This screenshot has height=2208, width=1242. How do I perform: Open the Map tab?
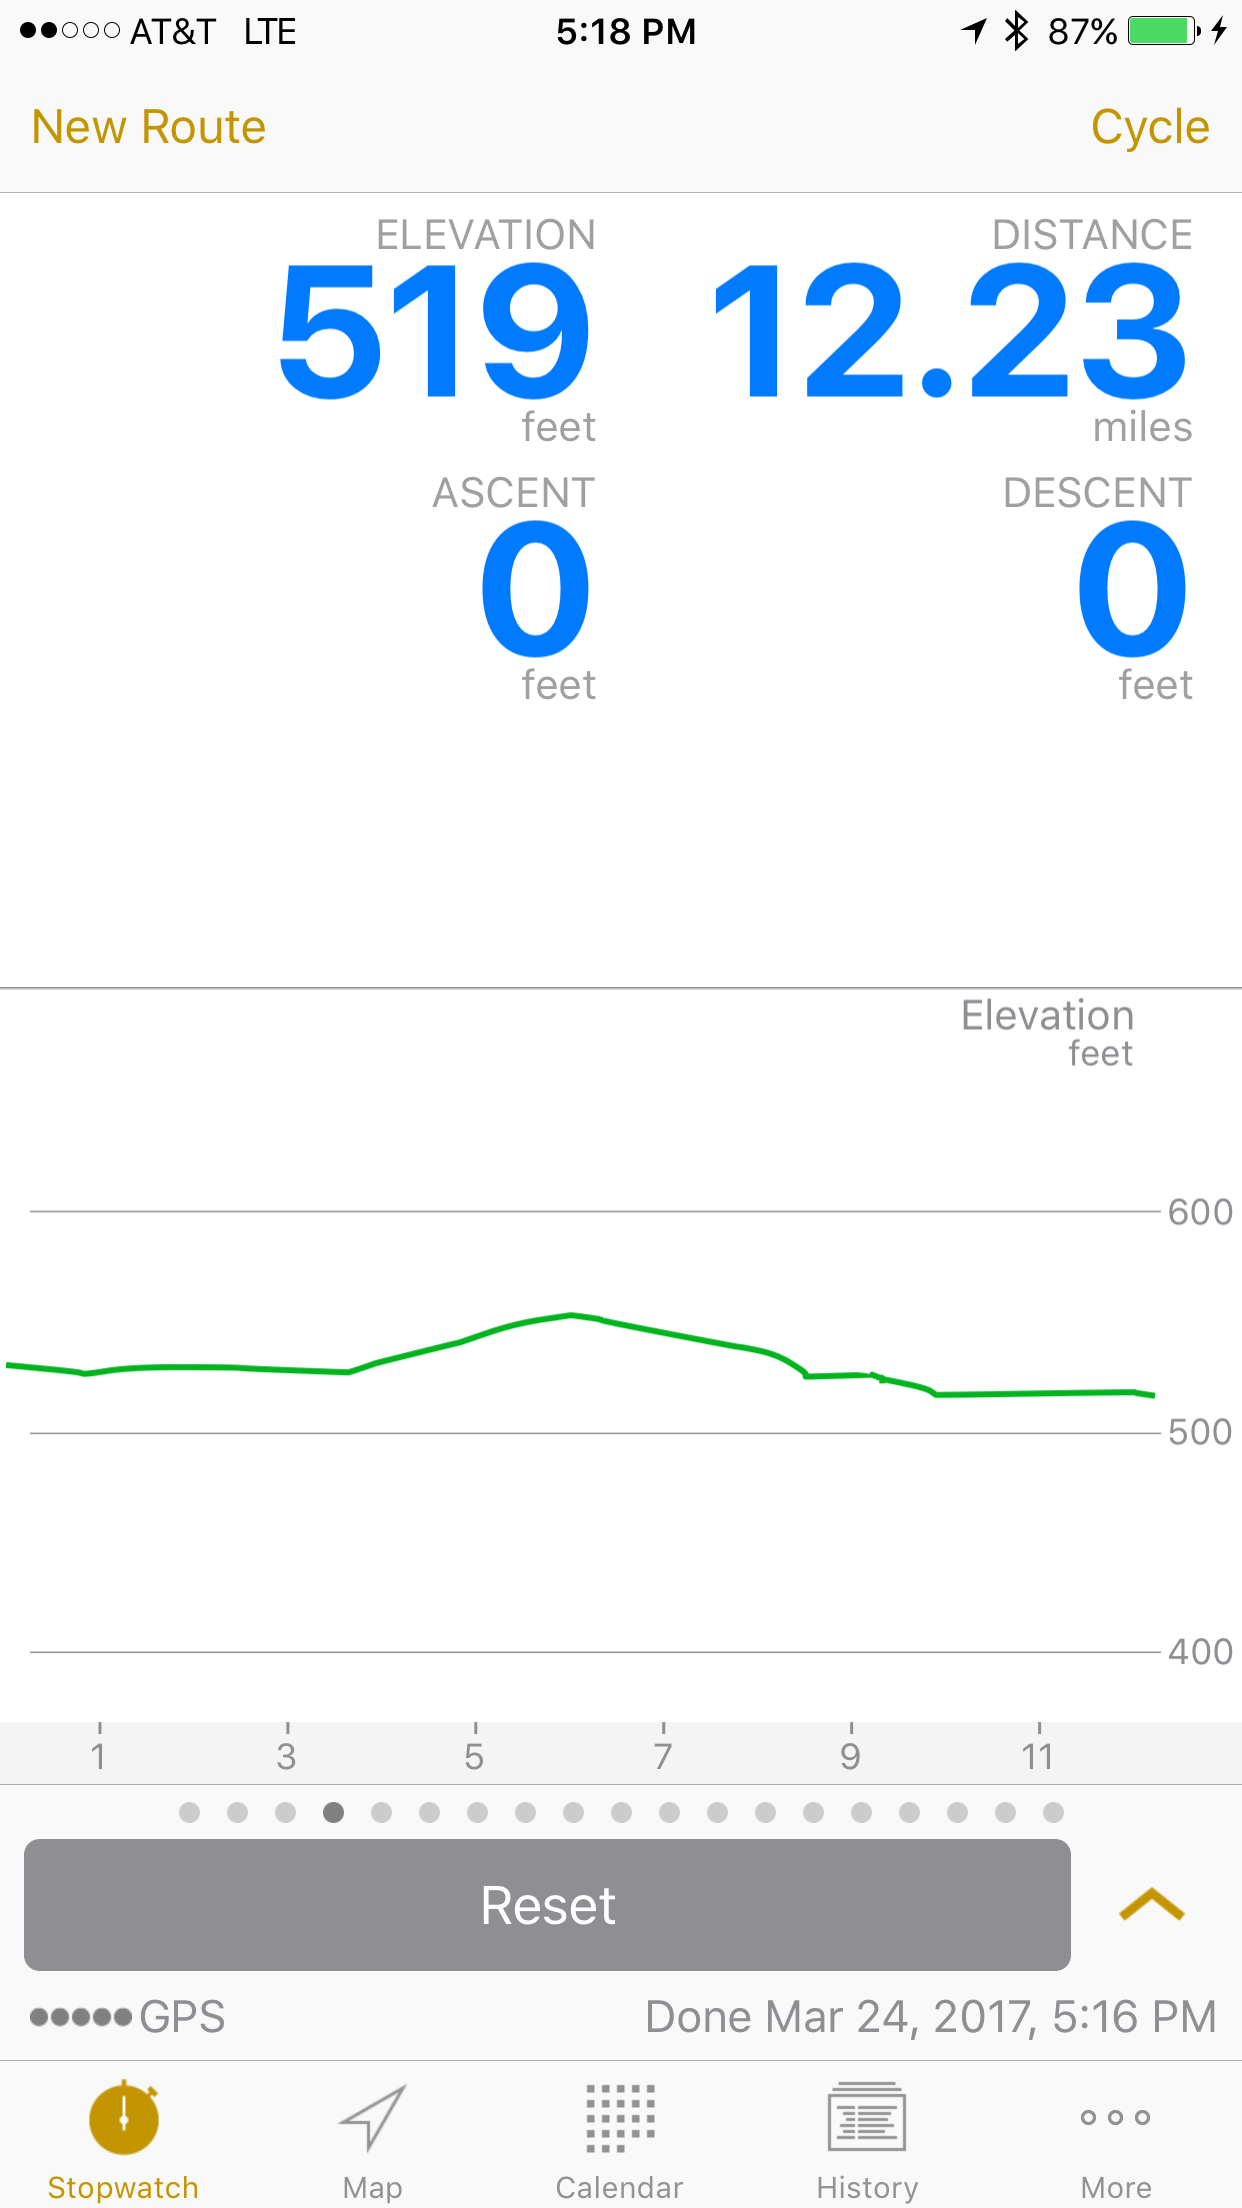click(x=372, y=2119)
